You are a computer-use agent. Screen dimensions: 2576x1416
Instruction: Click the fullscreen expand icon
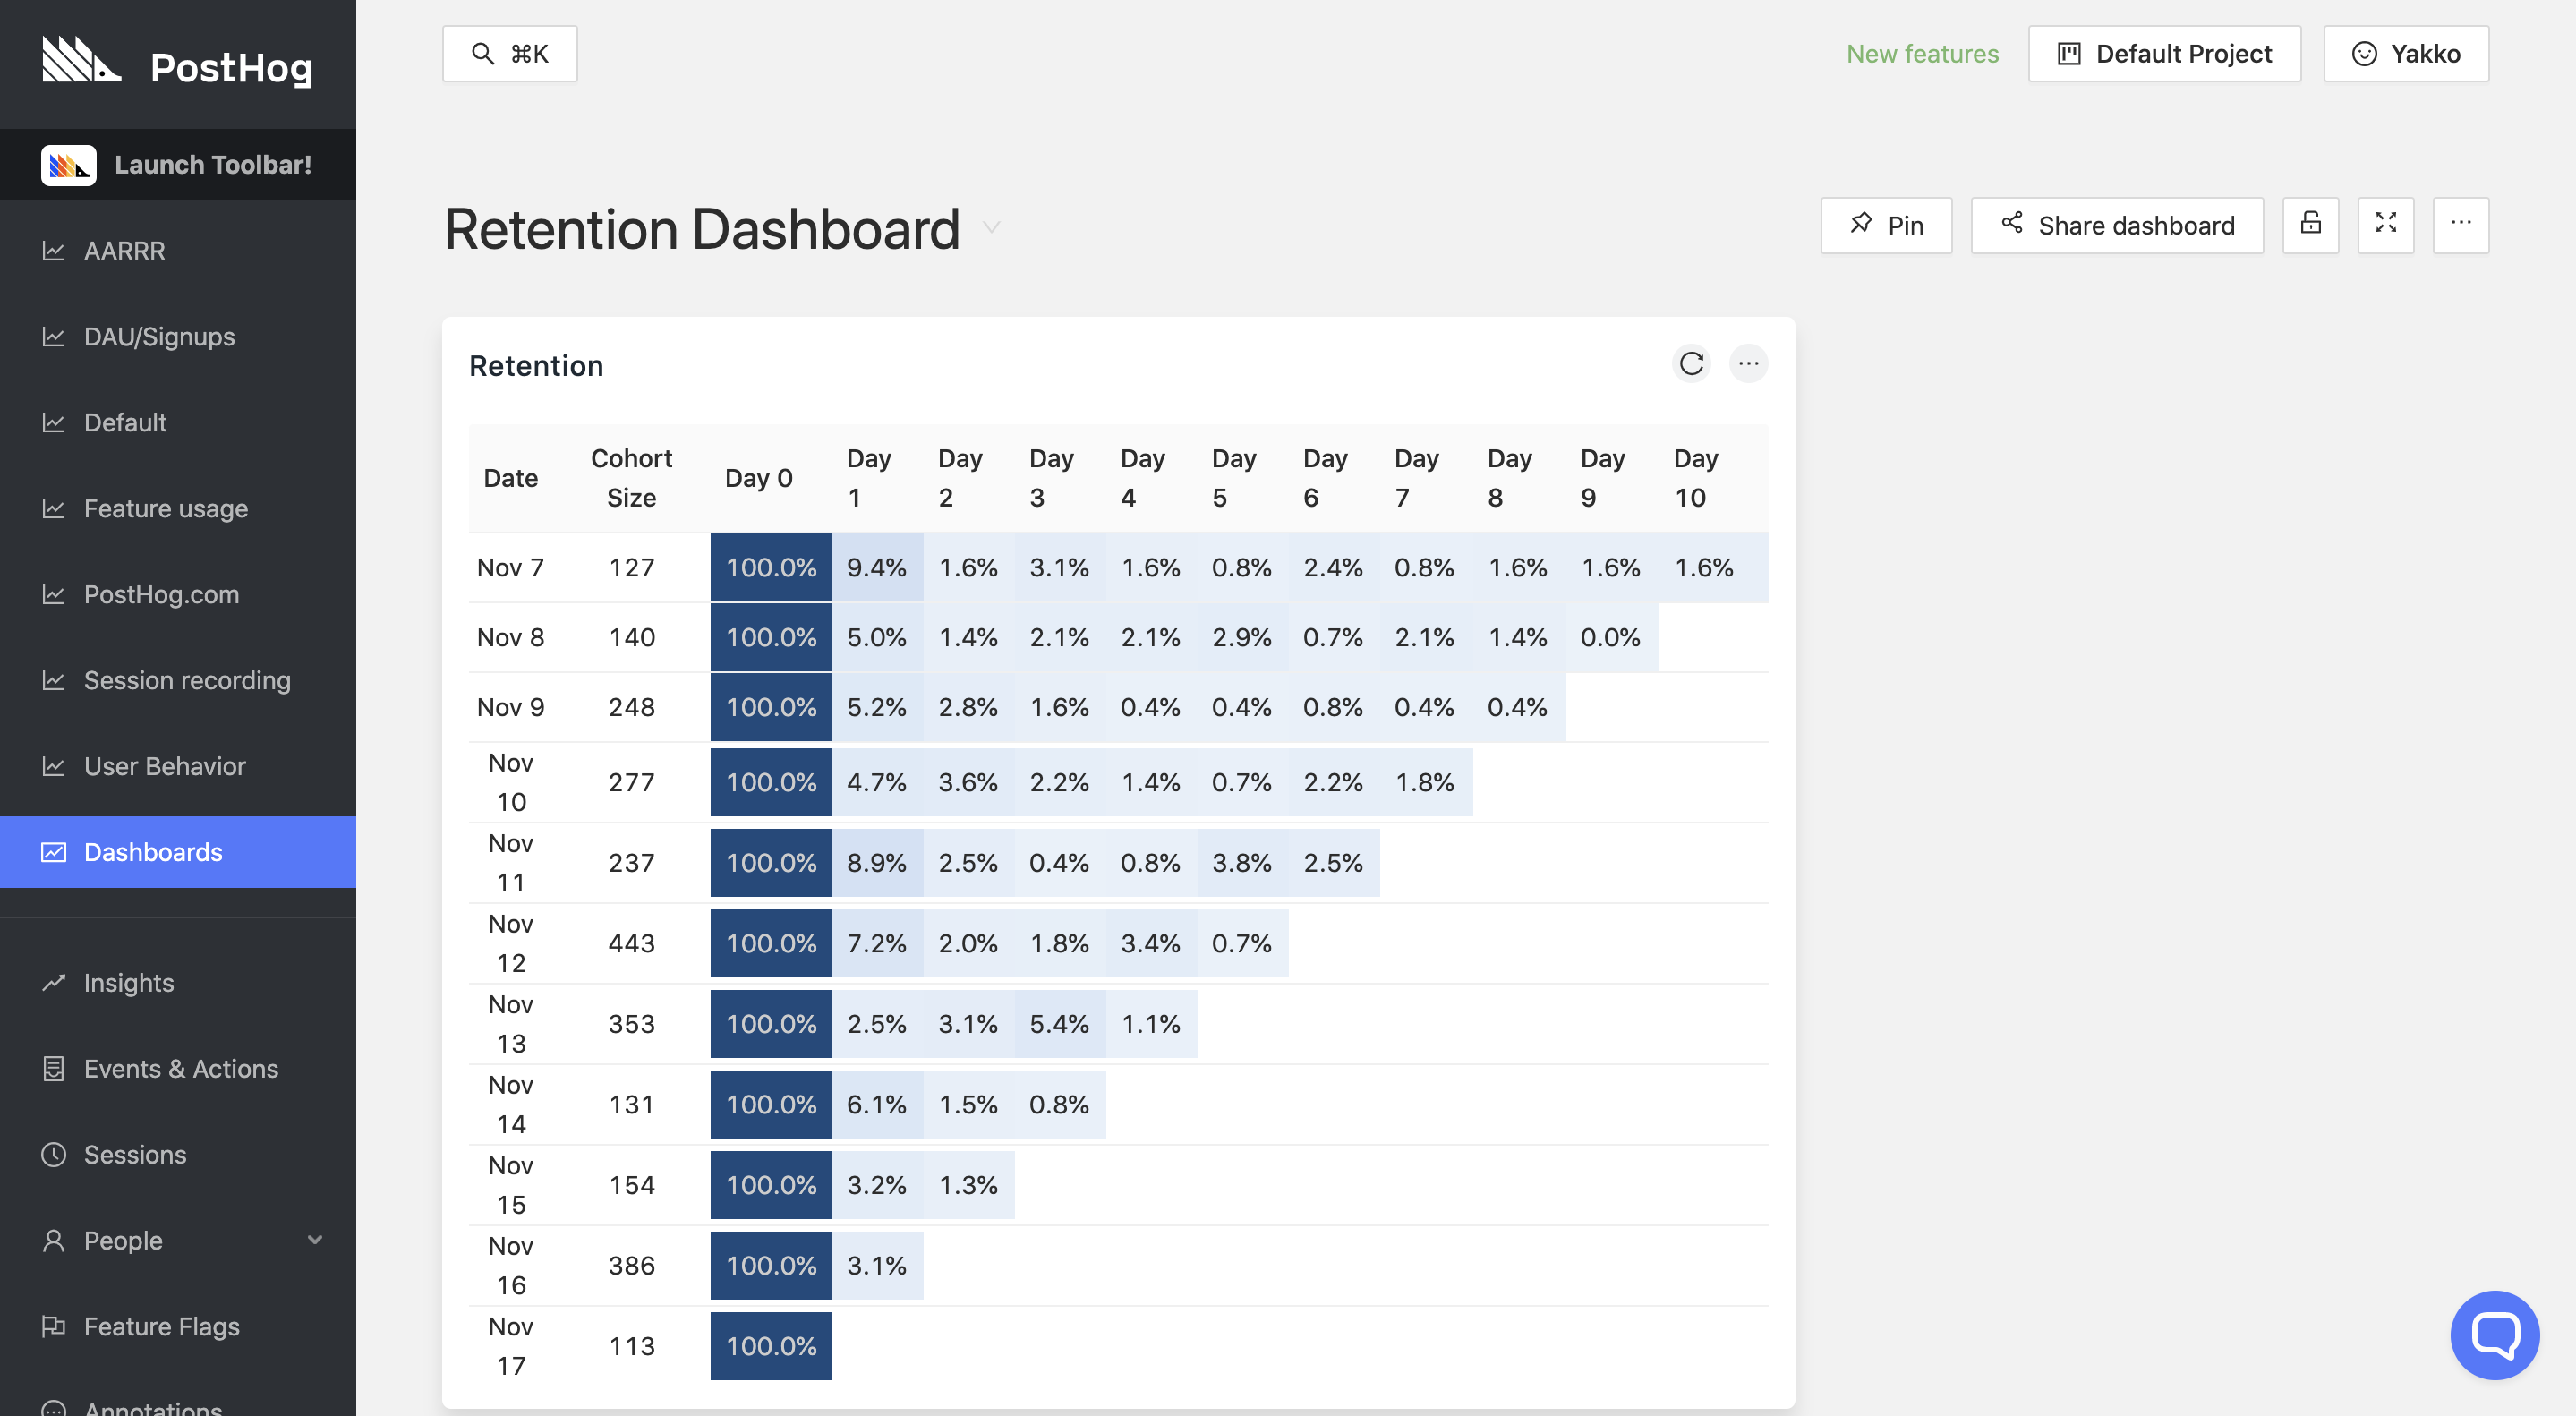click(x=2386, y=223)
